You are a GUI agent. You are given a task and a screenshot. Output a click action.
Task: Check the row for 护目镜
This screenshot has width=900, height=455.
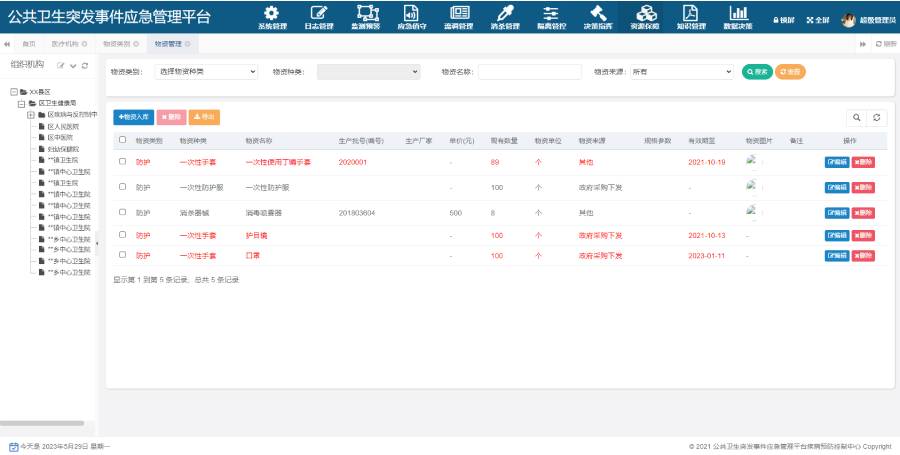122,234
